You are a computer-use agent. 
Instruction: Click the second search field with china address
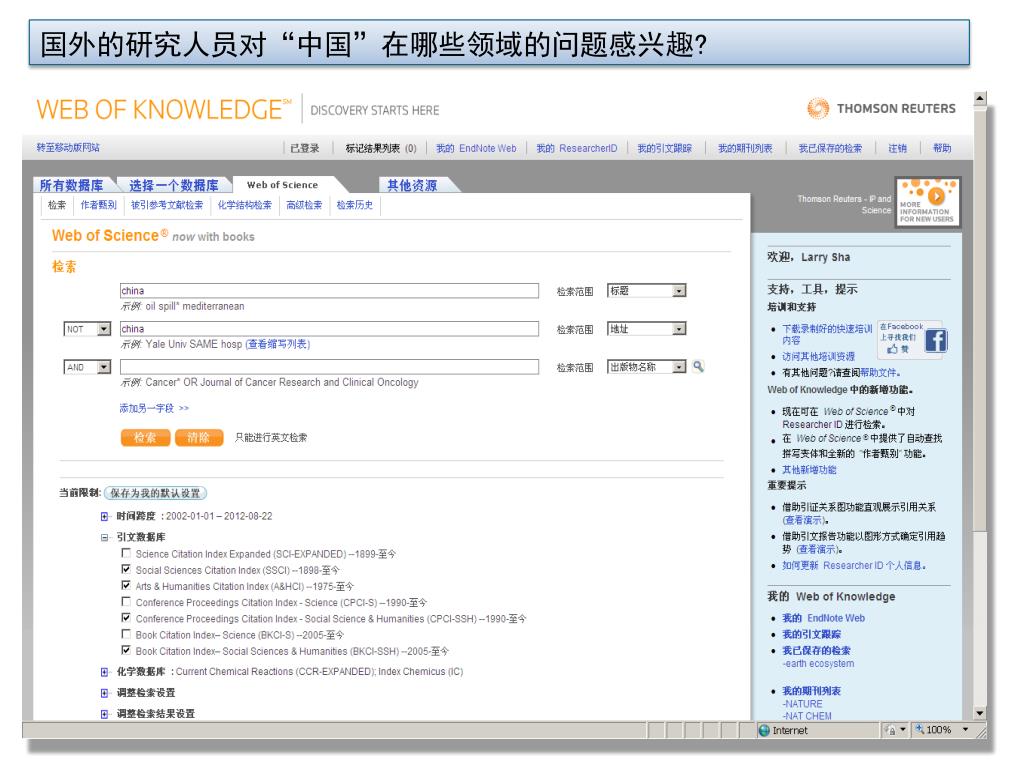click(x=329, y=328)
